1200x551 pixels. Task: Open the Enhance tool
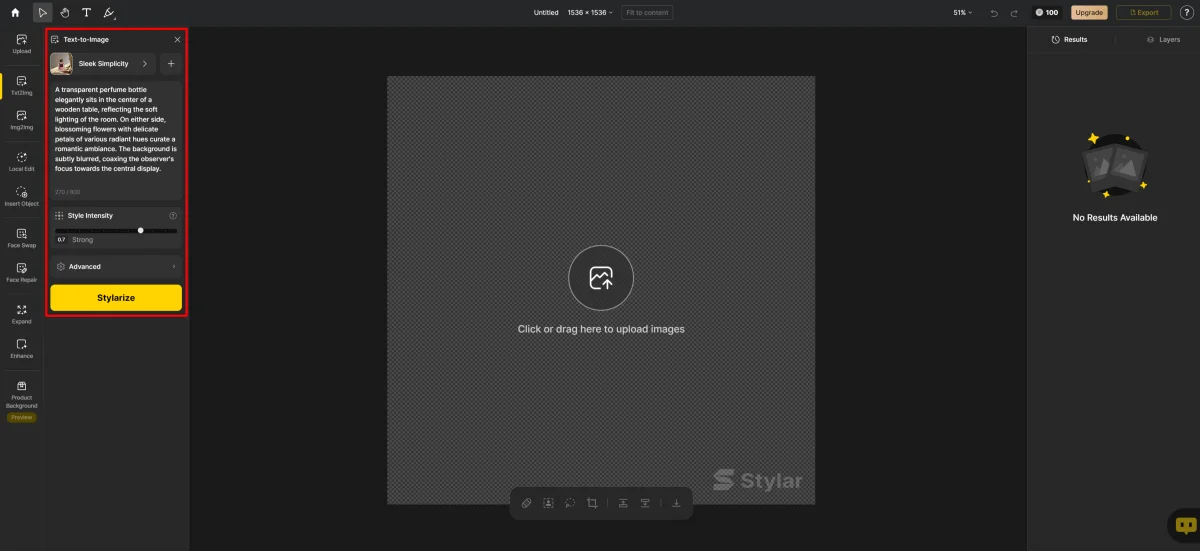coord(22,348)
